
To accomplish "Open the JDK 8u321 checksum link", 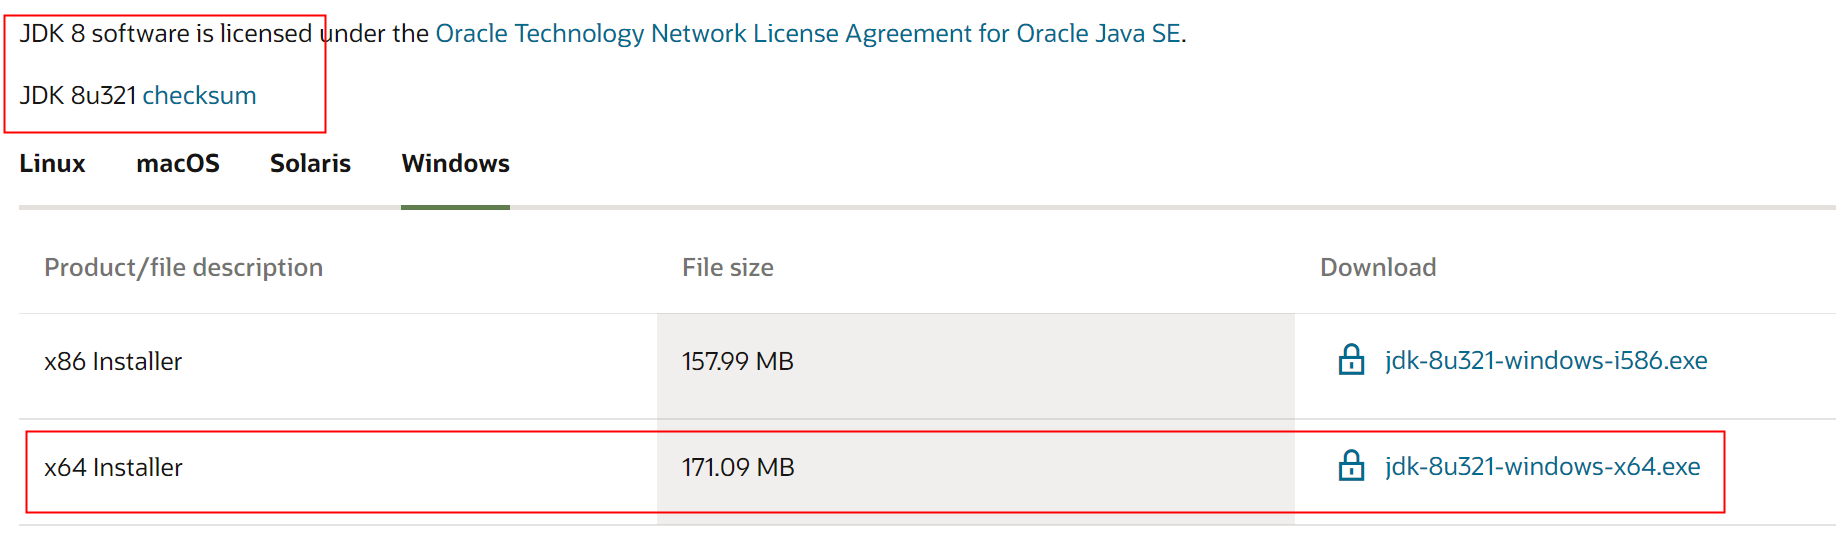I will point(199,95).
